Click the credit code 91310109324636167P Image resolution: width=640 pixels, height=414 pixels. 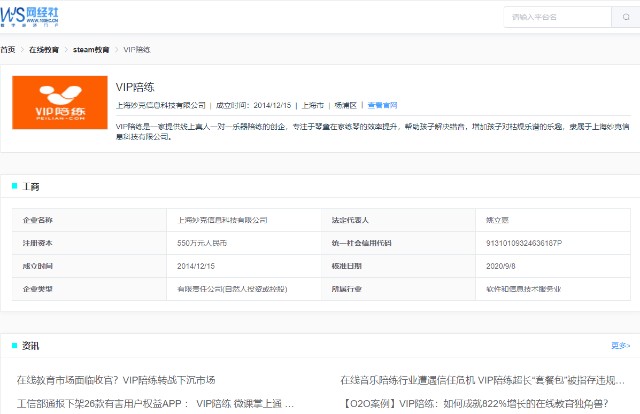[x=524, y=243]
